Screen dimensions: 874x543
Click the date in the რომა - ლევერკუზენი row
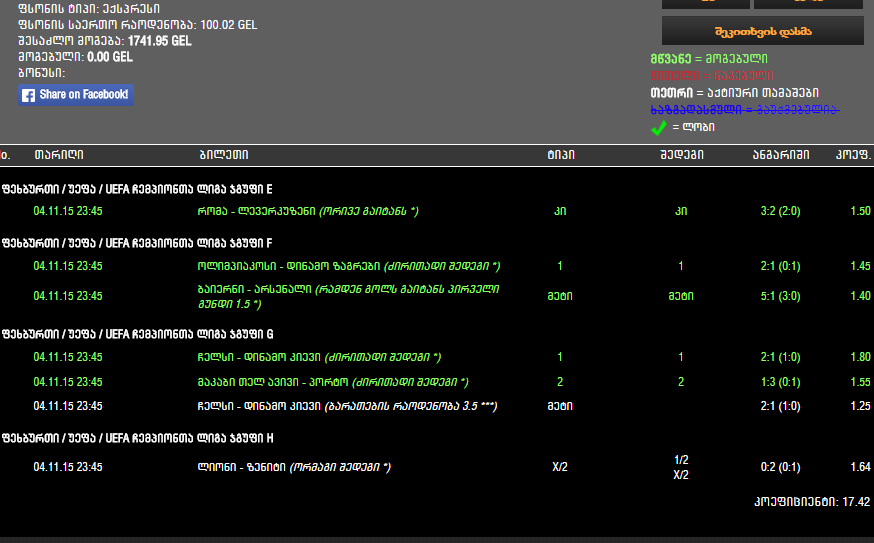tap(68, 211)
